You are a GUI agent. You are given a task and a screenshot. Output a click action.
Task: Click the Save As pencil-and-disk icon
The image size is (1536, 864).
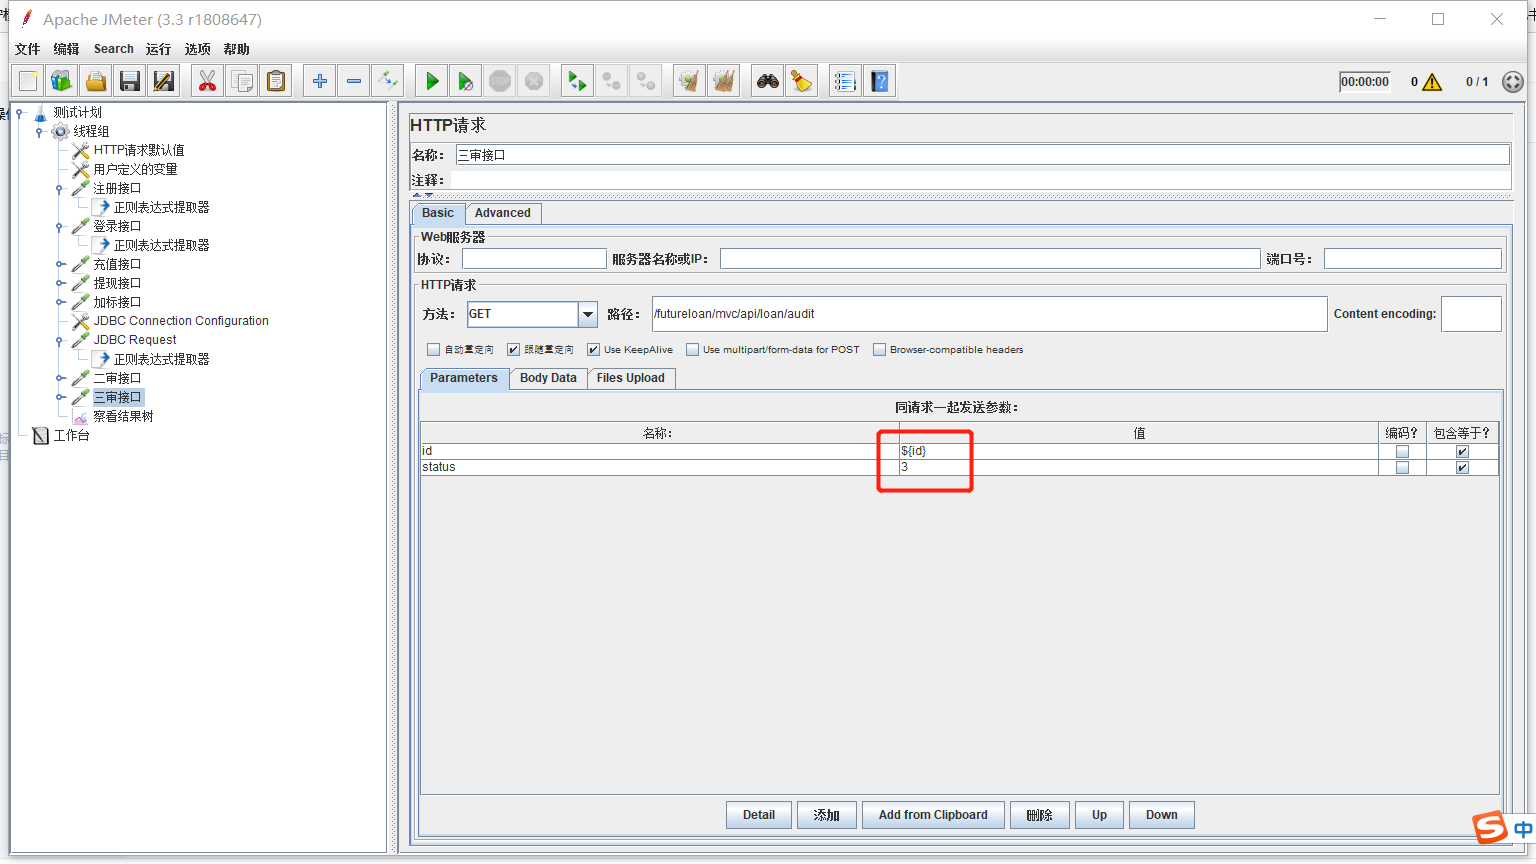coord(164,81)
